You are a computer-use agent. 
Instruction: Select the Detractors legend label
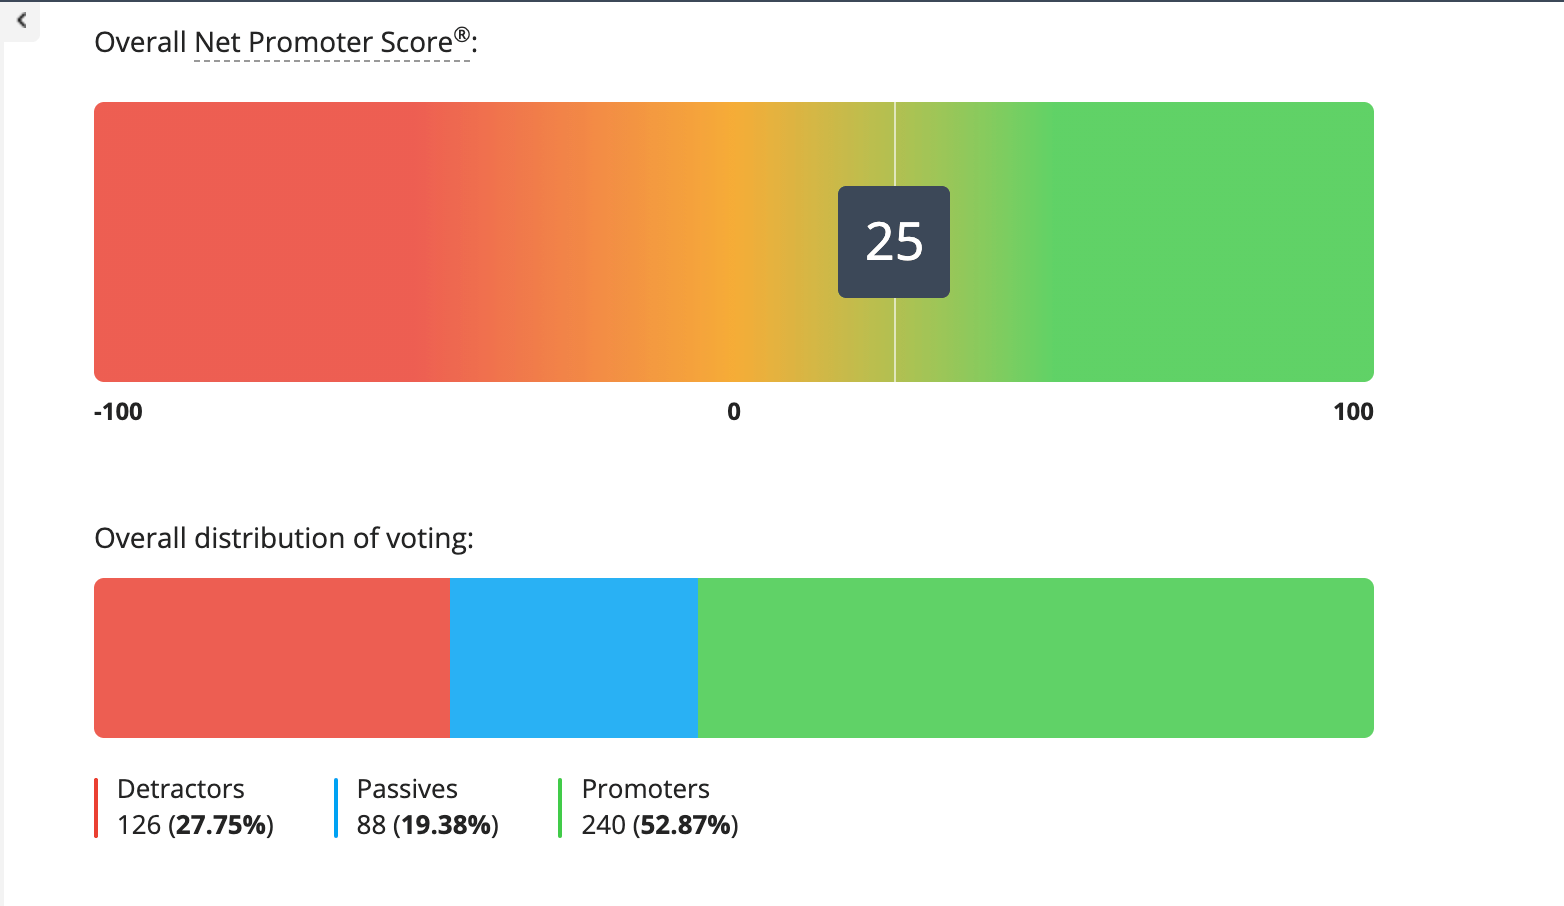click(x=181, y=789)
